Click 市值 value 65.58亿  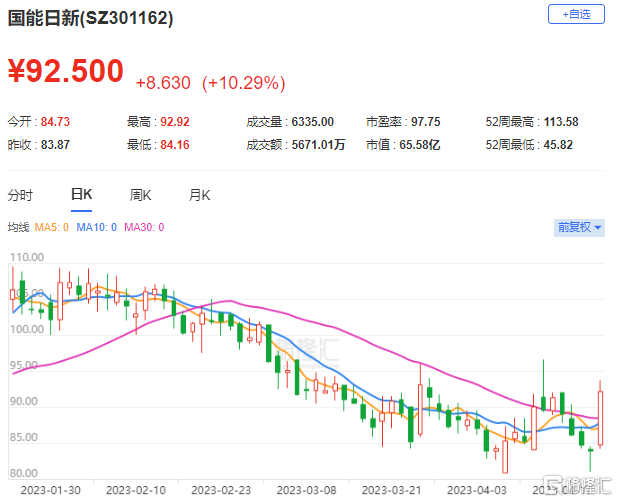coord(420,145)
